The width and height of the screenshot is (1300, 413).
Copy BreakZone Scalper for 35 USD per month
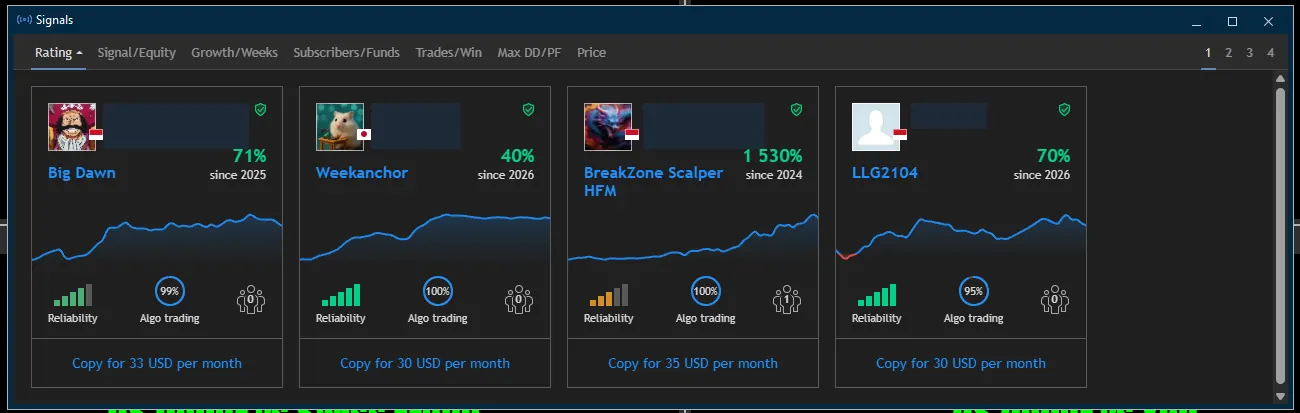pyautogui.click(x=693, y=363)
